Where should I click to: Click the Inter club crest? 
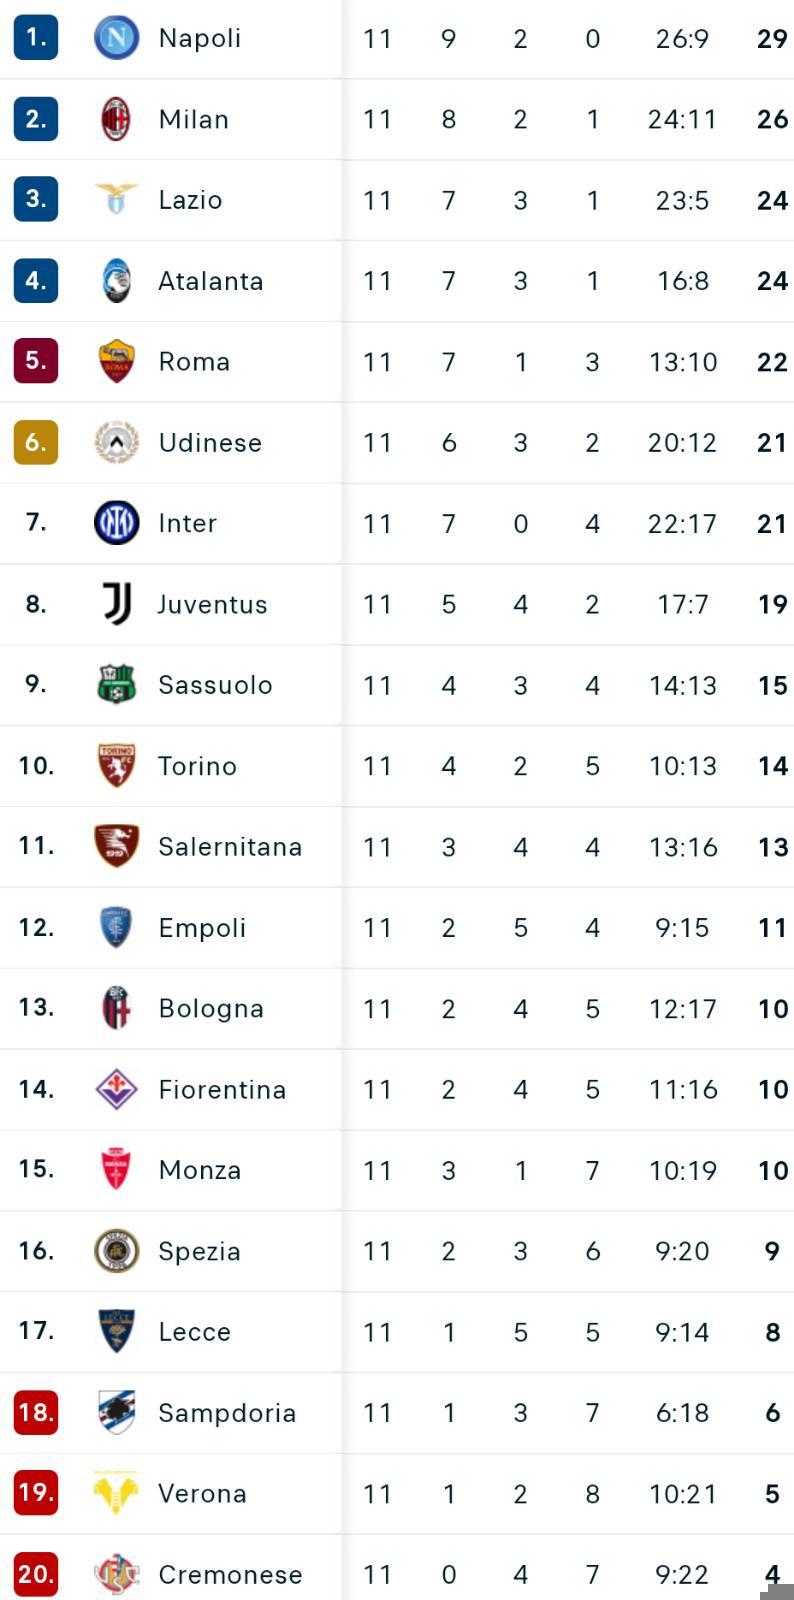(116, 522)
